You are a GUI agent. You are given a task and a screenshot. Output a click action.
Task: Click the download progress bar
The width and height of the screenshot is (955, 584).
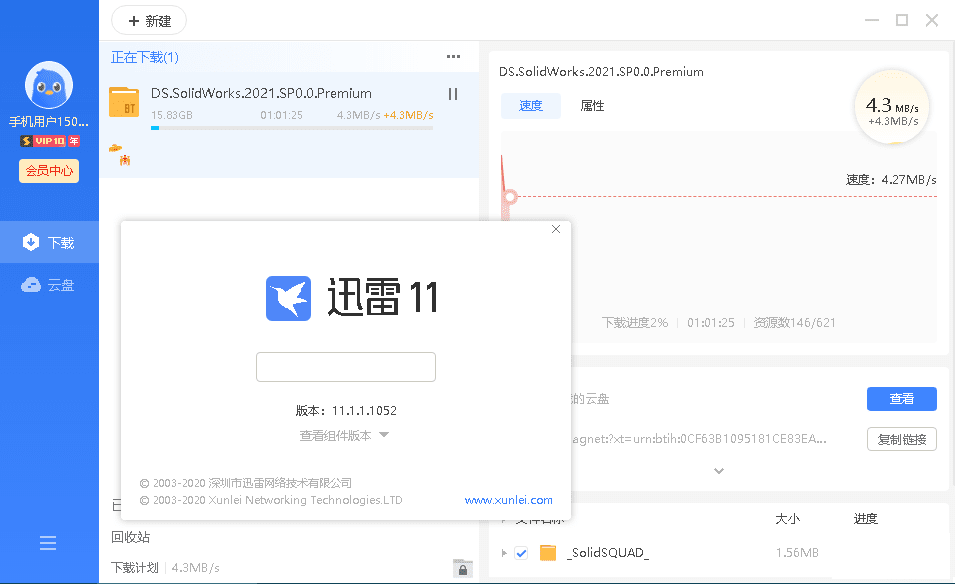[x=292, y=128]
